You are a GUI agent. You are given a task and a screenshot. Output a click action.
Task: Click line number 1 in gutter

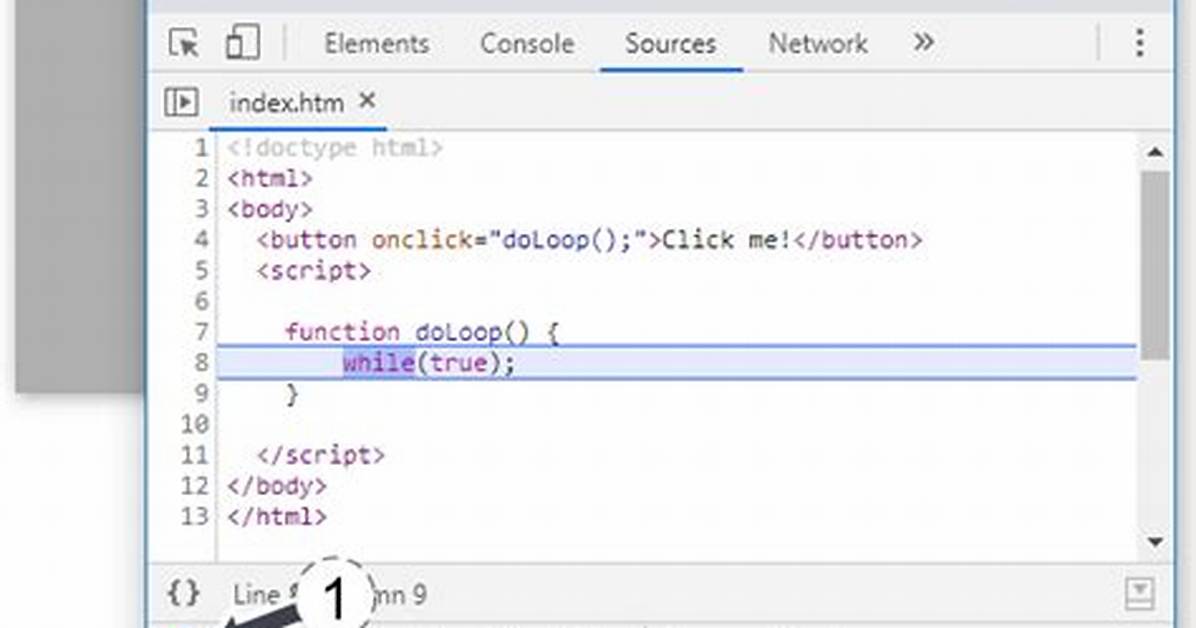[x=201, y=147]
